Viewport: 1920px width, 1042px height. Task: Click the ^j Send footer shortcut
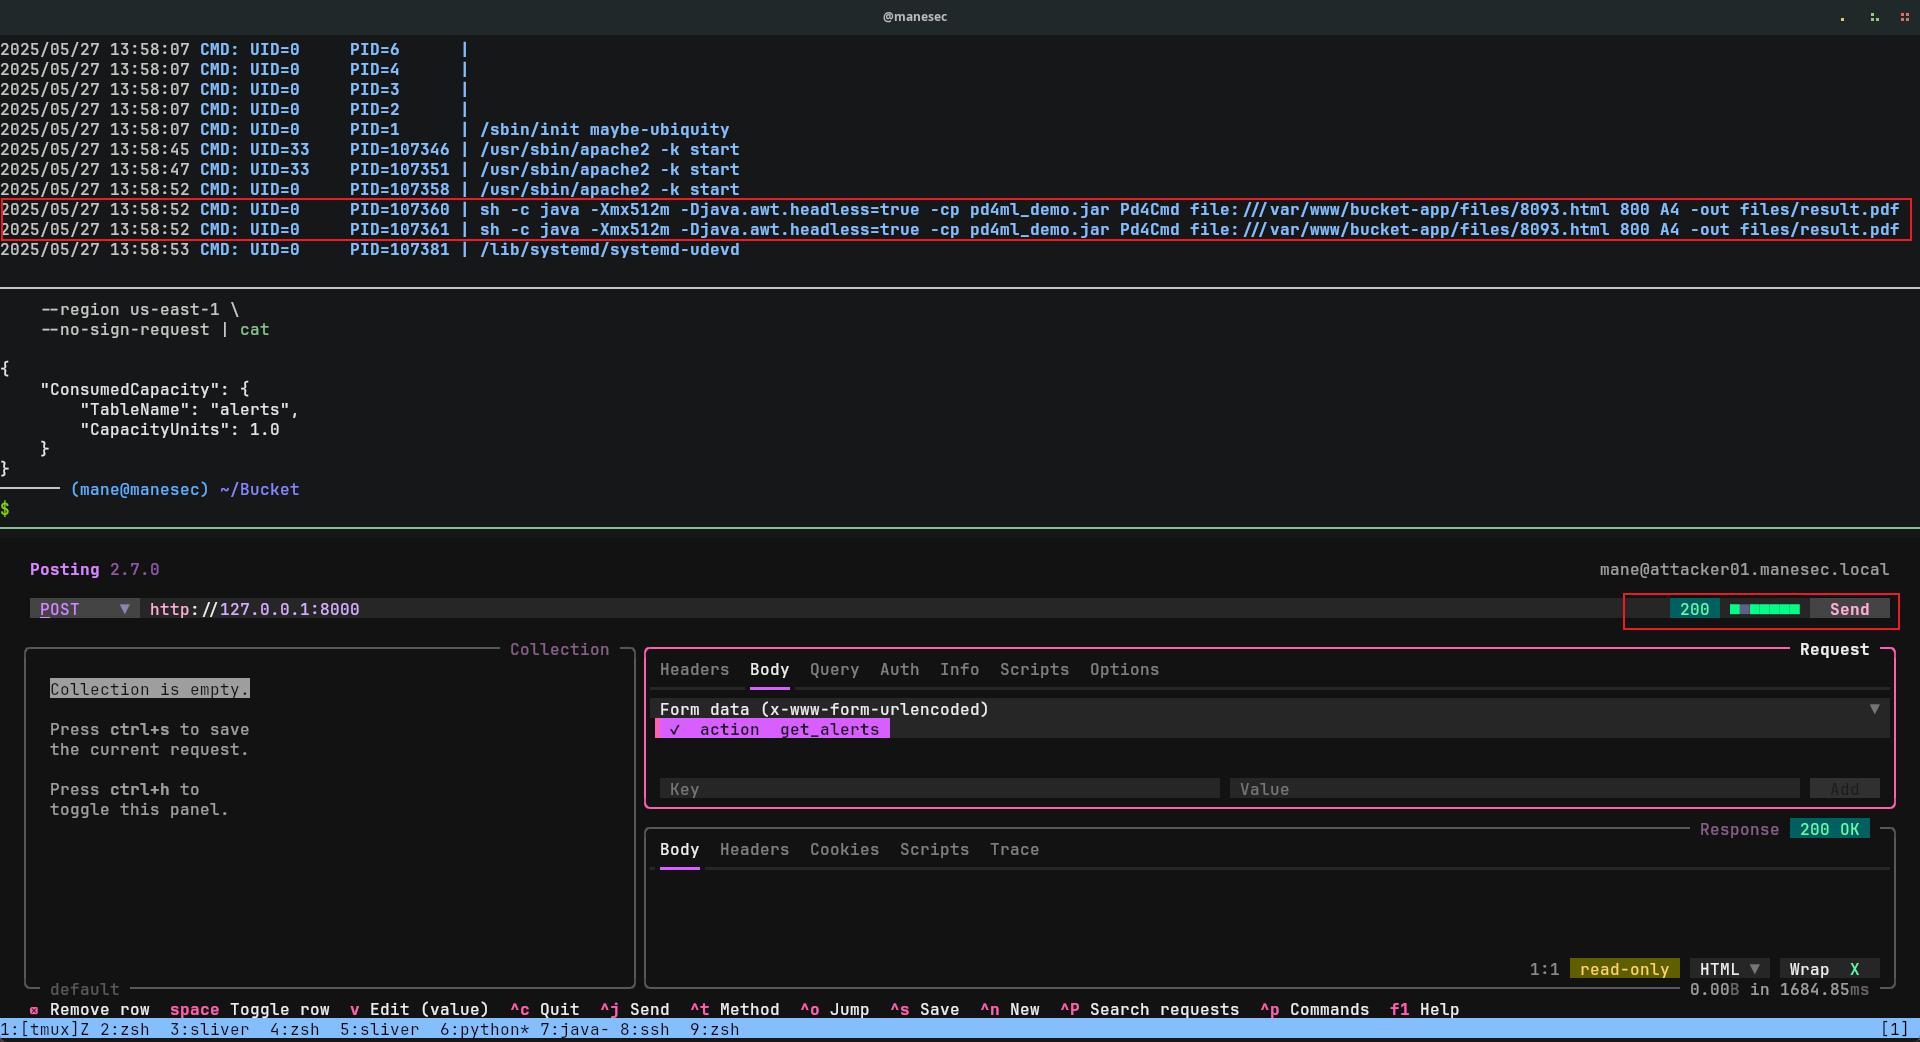point(634,1009)
